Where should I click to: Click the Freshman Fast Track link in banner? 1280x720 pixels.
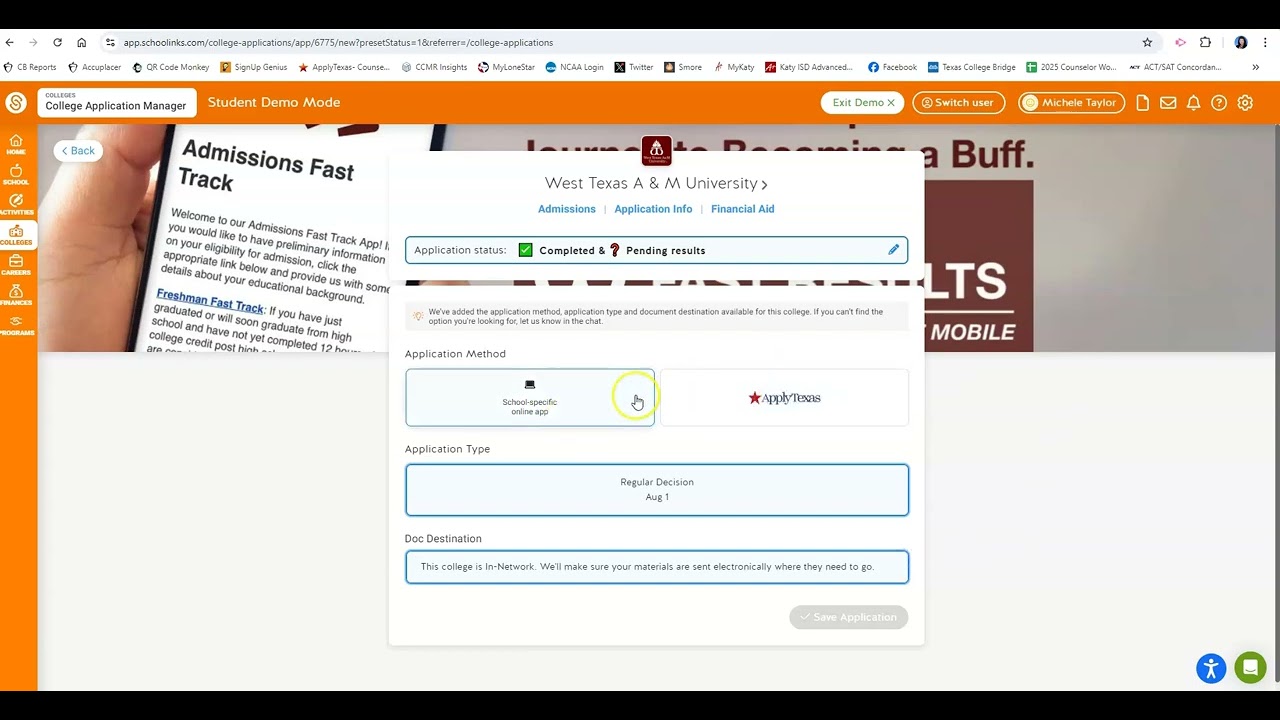(x=210, y=302)
